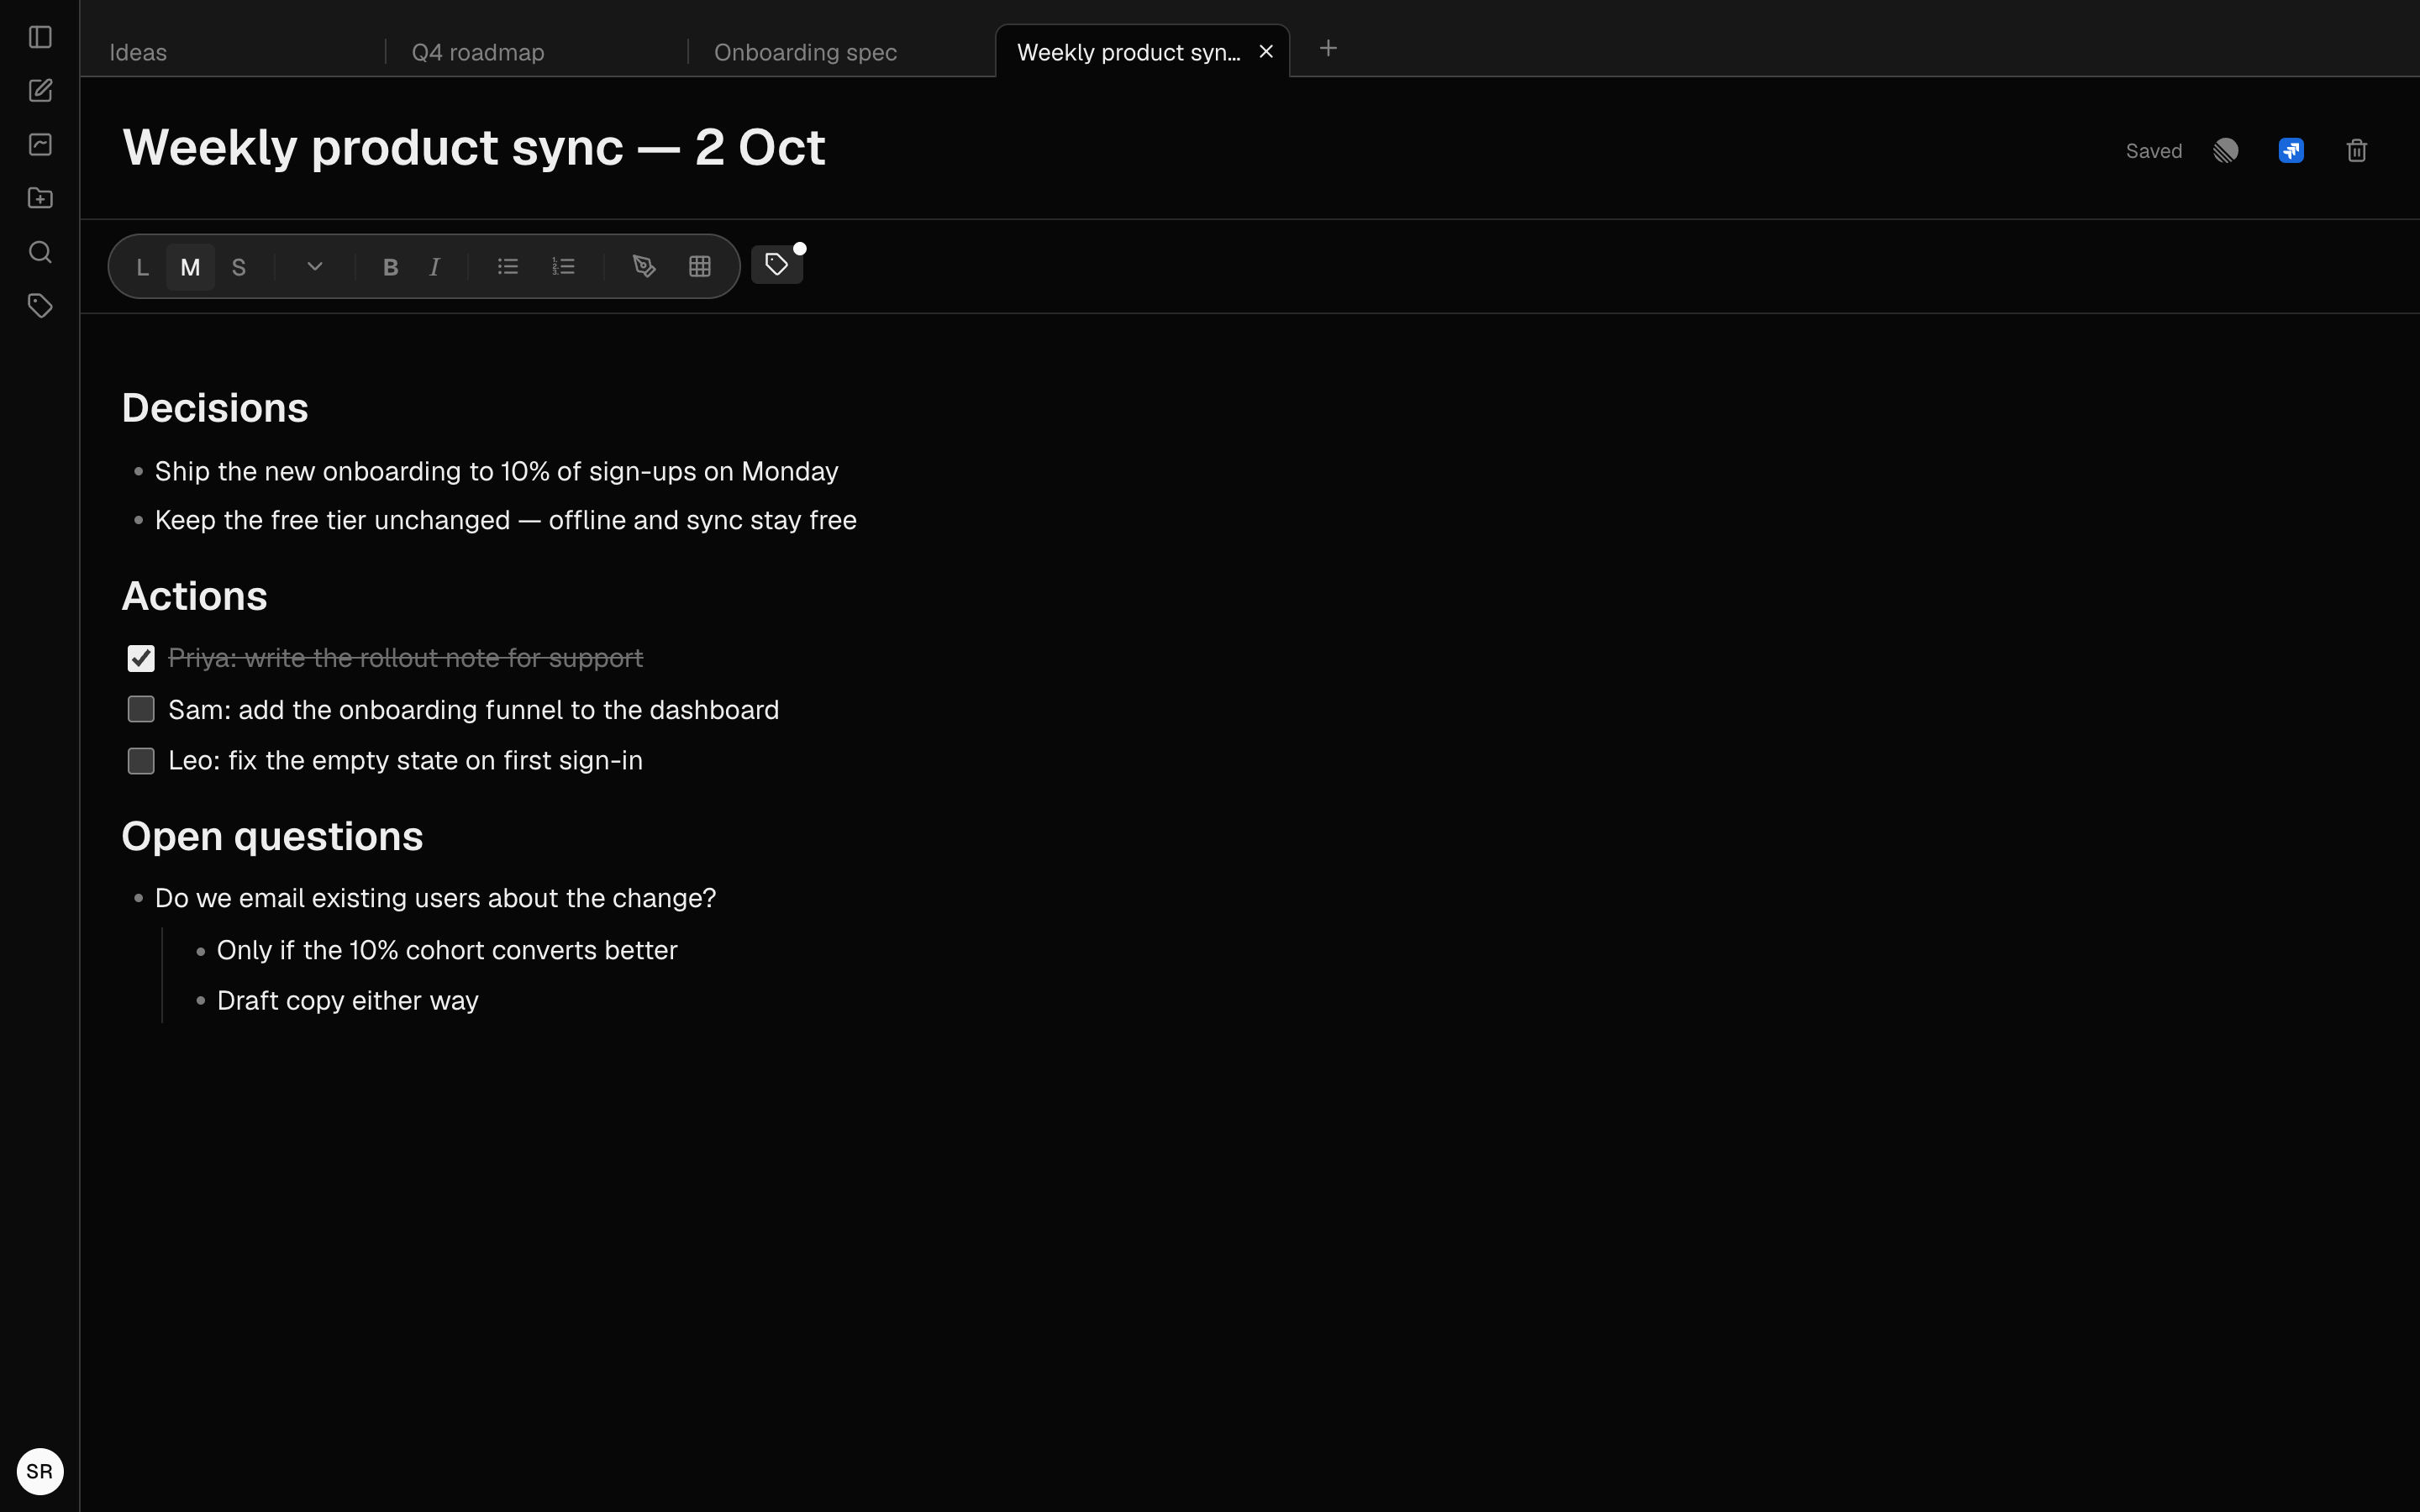Expand the text style chevron dropdown
The image size is (2420, 1512).
(x=315, y=266)
